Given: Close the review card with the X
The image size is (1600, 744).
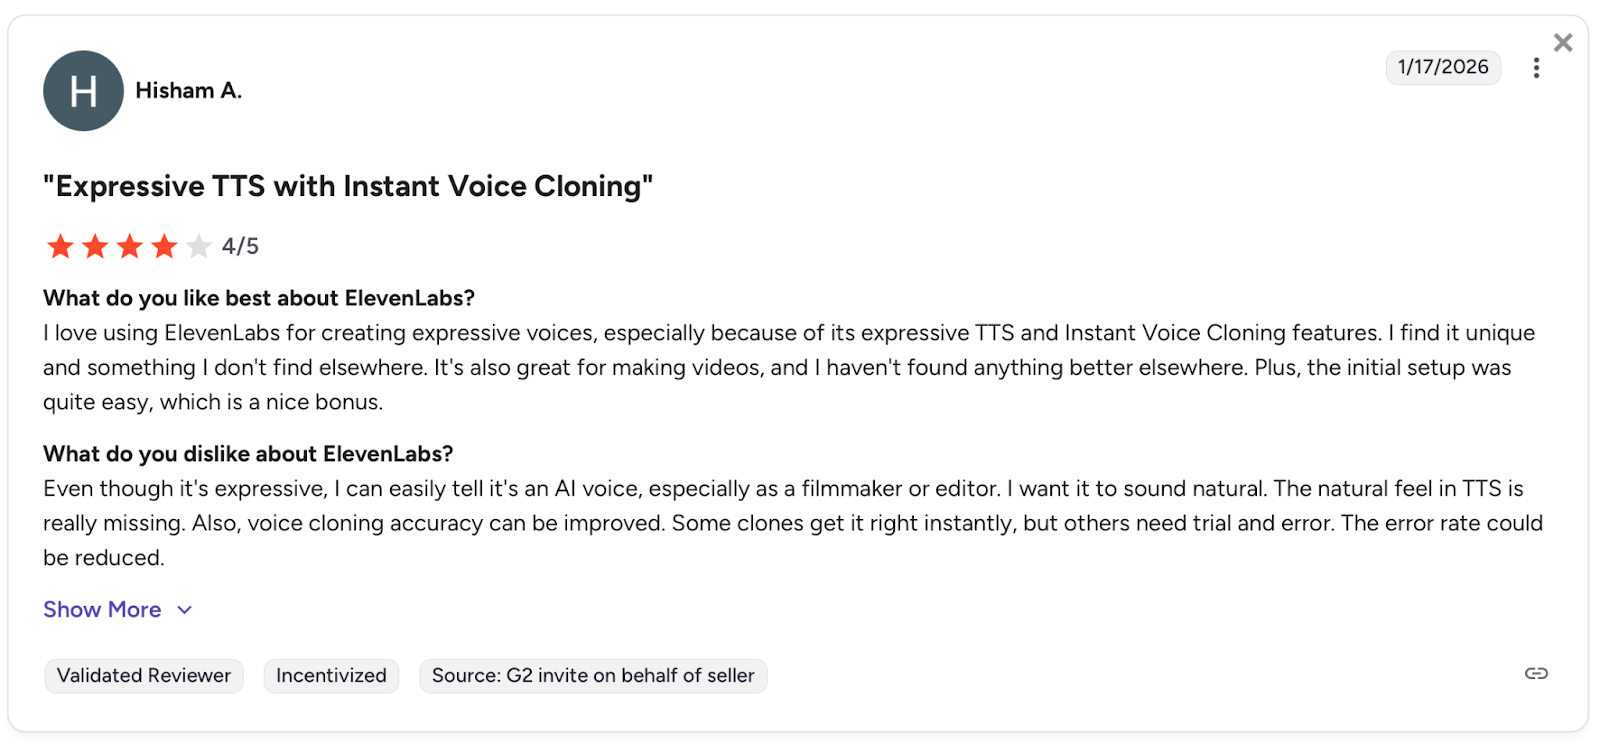Looking at the screenshot, I should 1563,42.
